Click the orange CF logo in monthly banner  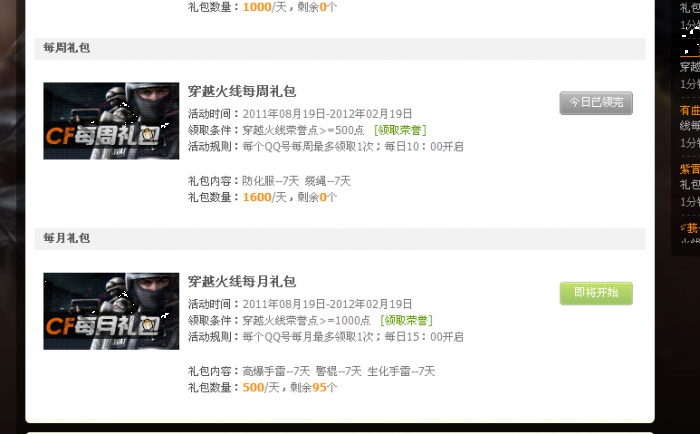(x=59, y=327)
